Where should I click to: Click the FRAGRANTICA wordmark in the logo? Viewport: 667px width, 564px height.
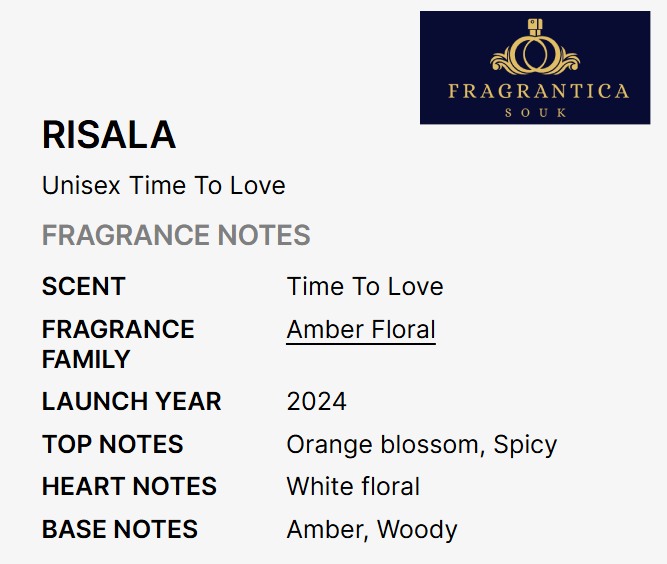coord(538,92)
